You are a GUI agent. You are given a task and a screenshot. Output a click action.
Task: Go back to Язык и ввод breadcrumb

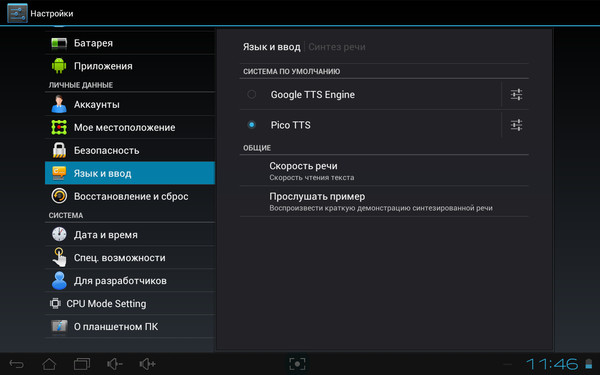[271, 47]
